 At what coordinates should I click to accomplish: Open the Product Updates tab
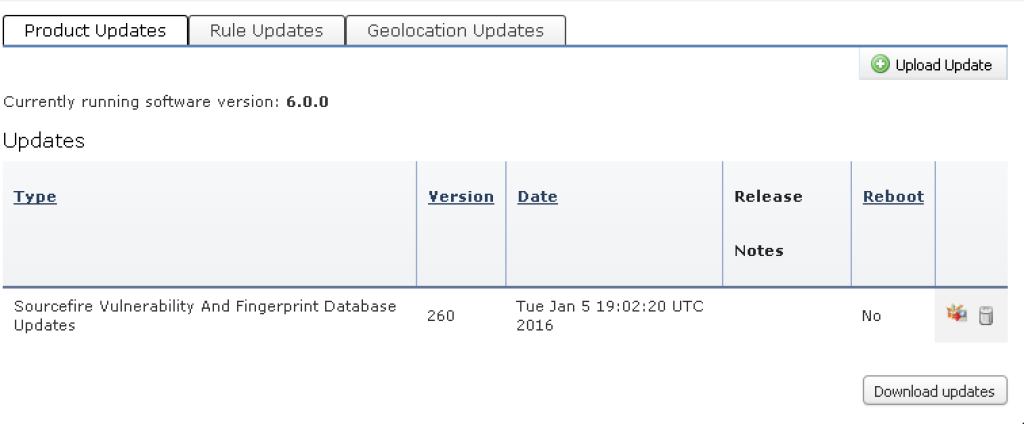[x=95, y=31]
